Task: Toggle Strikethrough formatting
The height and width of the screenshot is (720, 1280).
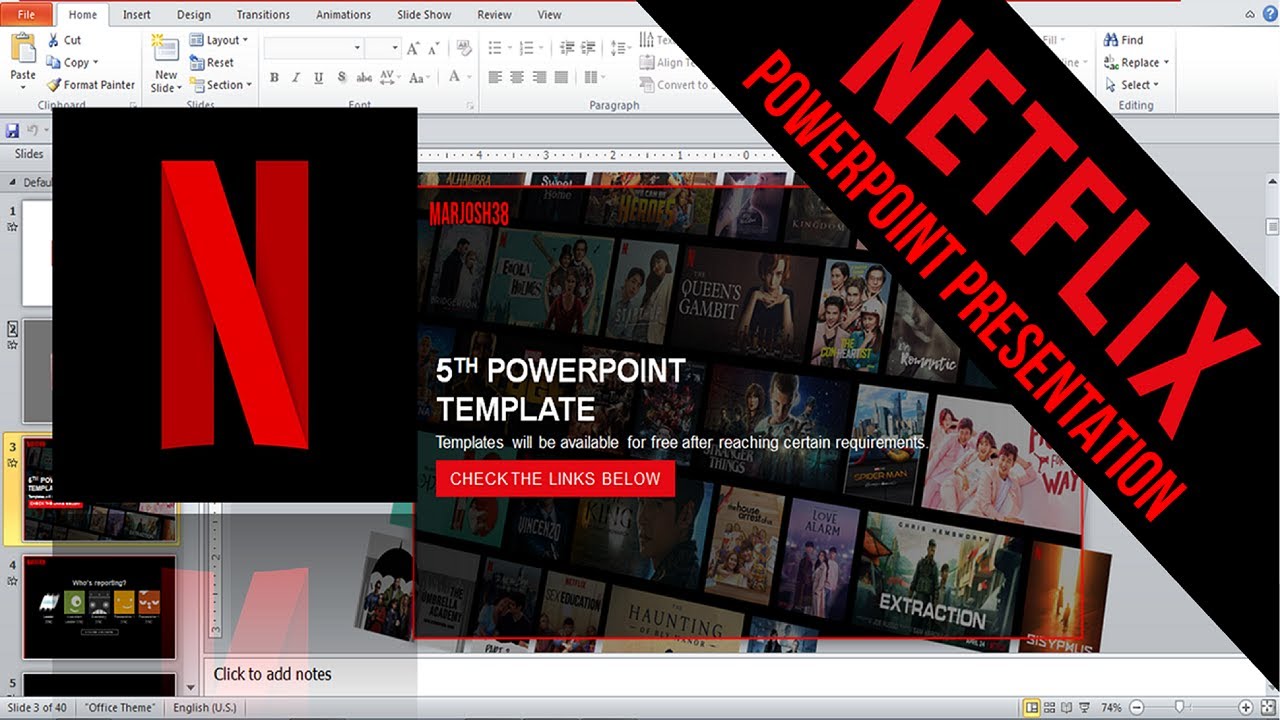Action: point(364,77)
